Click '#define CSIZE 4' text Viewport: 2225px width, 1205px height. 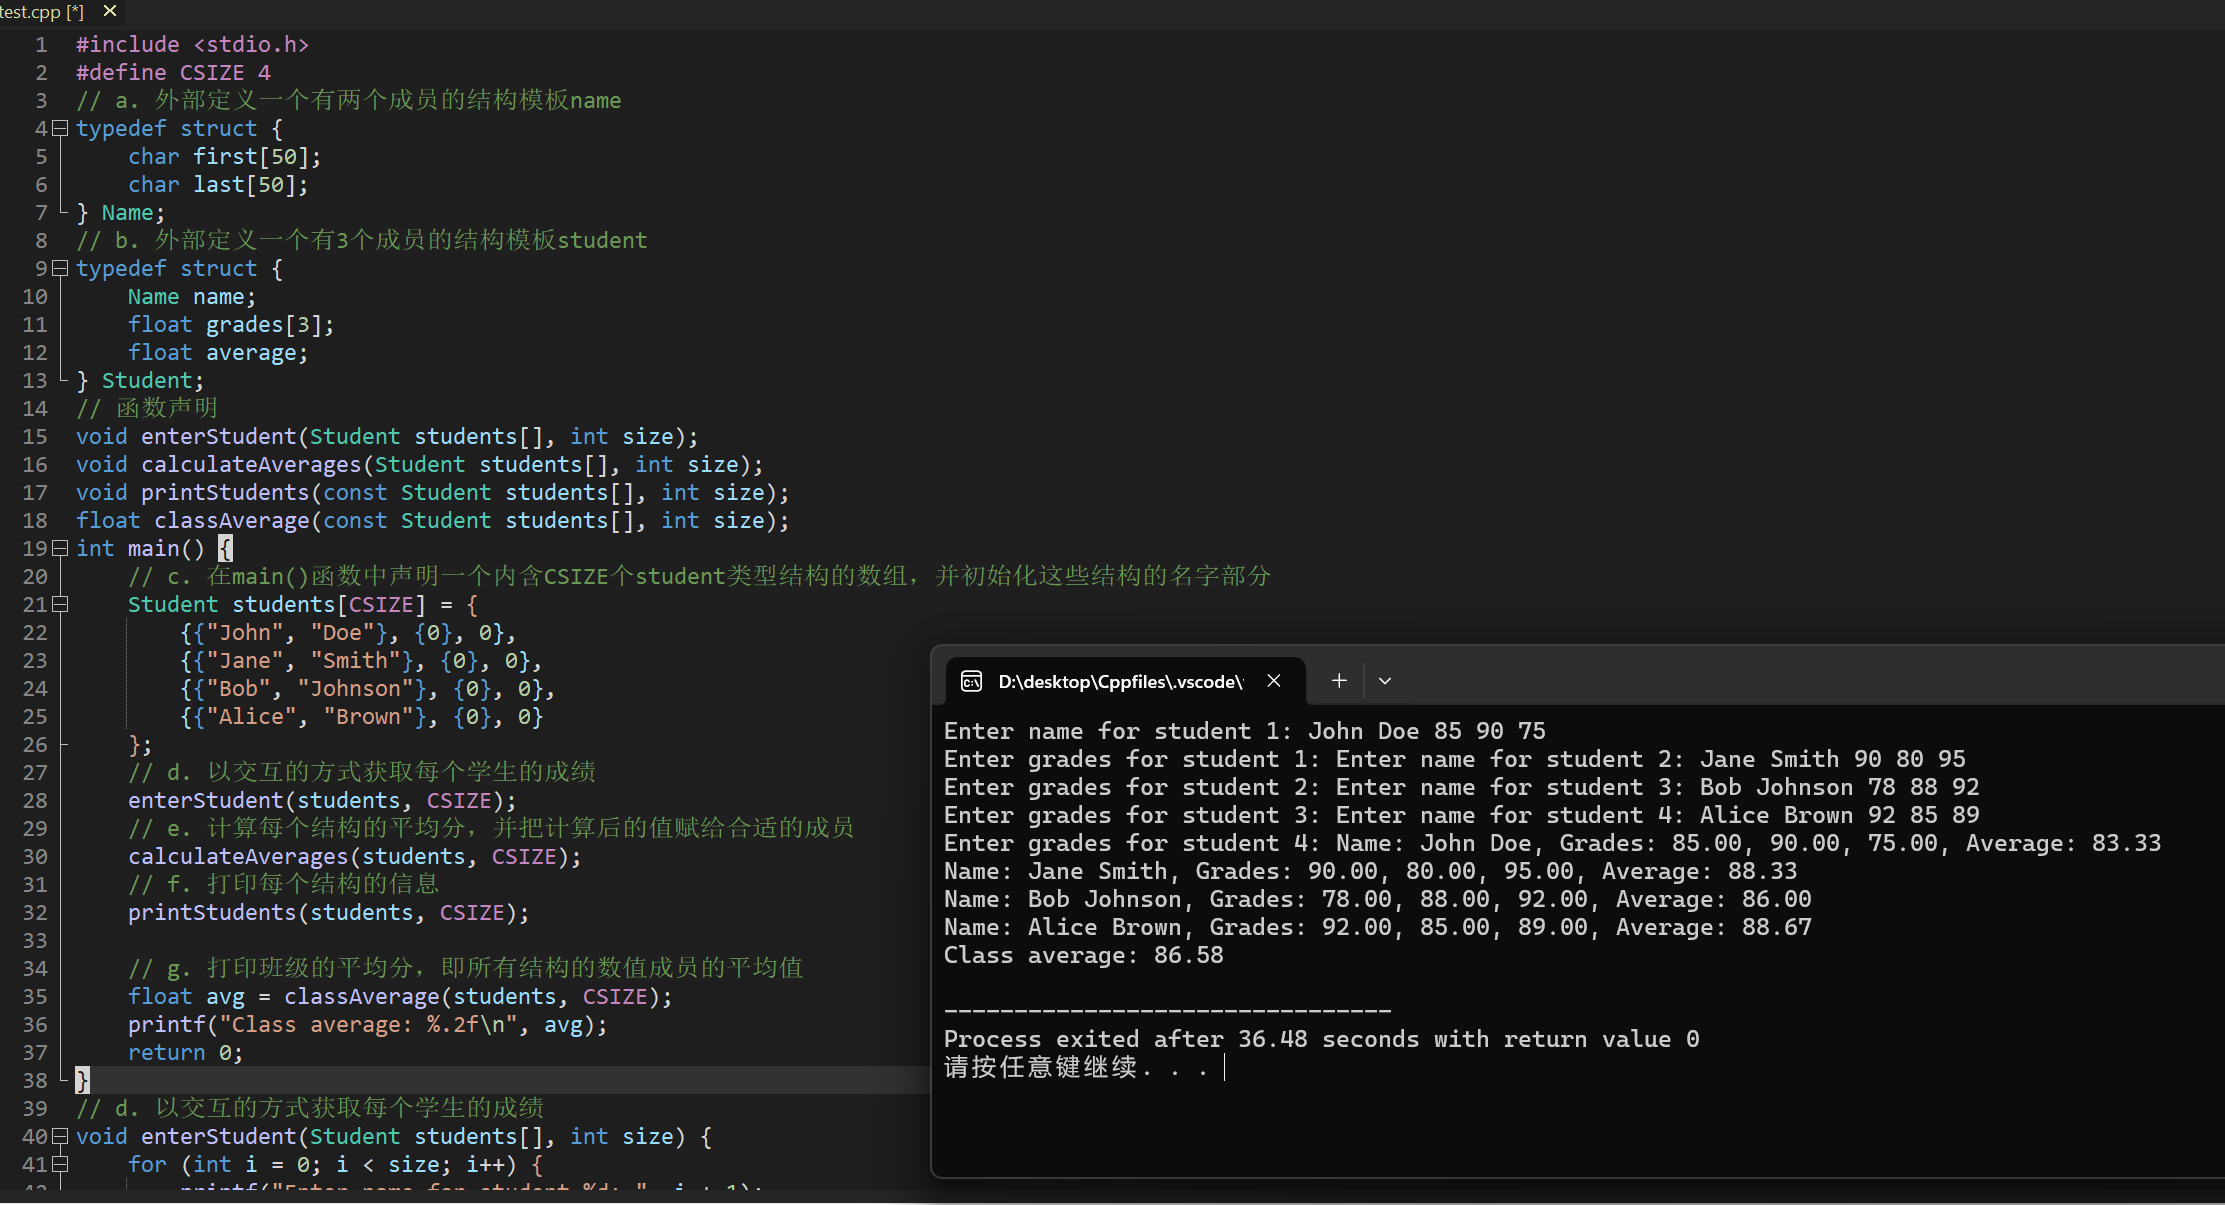173,72
